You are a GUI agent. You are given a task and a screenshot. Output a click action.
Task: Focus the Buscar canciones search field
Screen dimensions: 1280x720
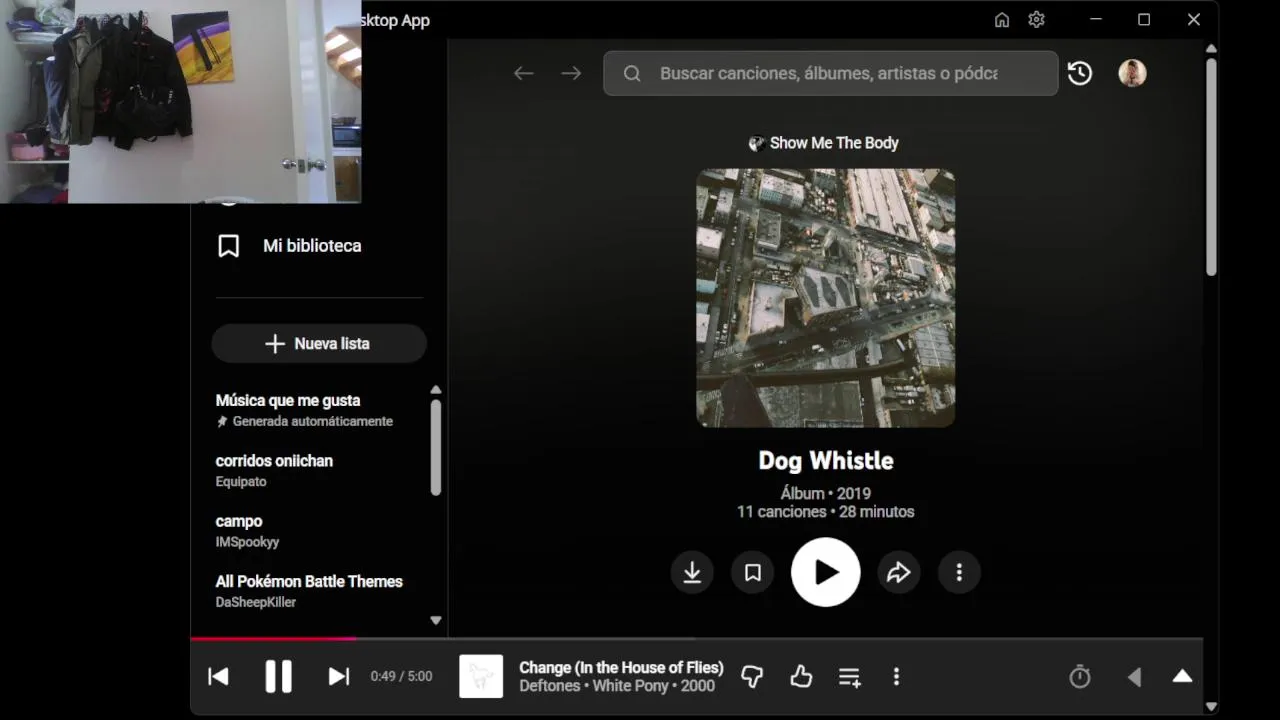tap(830, 73)
